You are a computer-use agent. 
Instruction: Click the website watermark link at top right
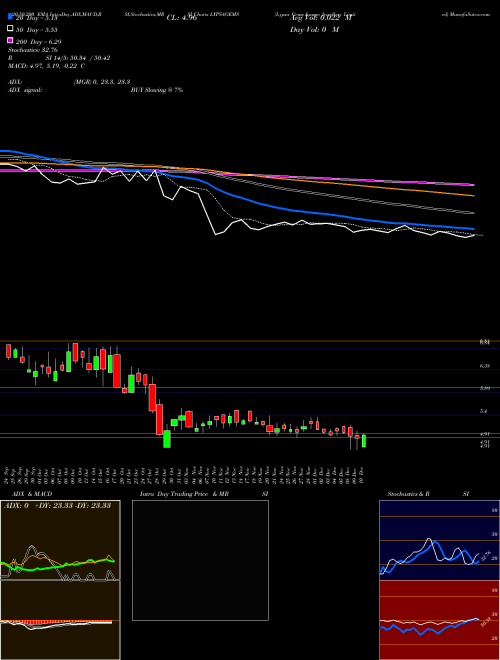[466, 14]
